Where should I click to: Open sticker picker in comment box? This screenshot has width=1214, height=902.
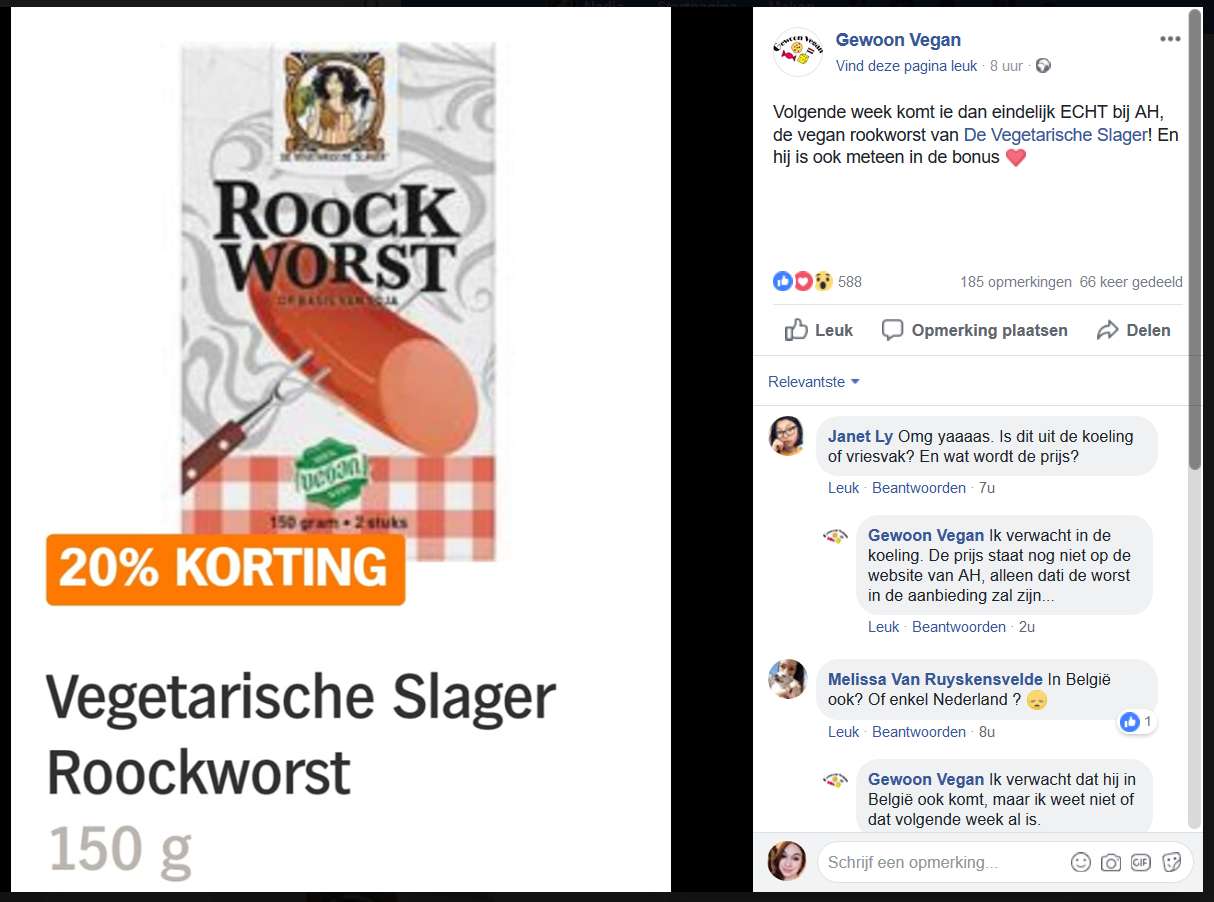coord(1172,862)
